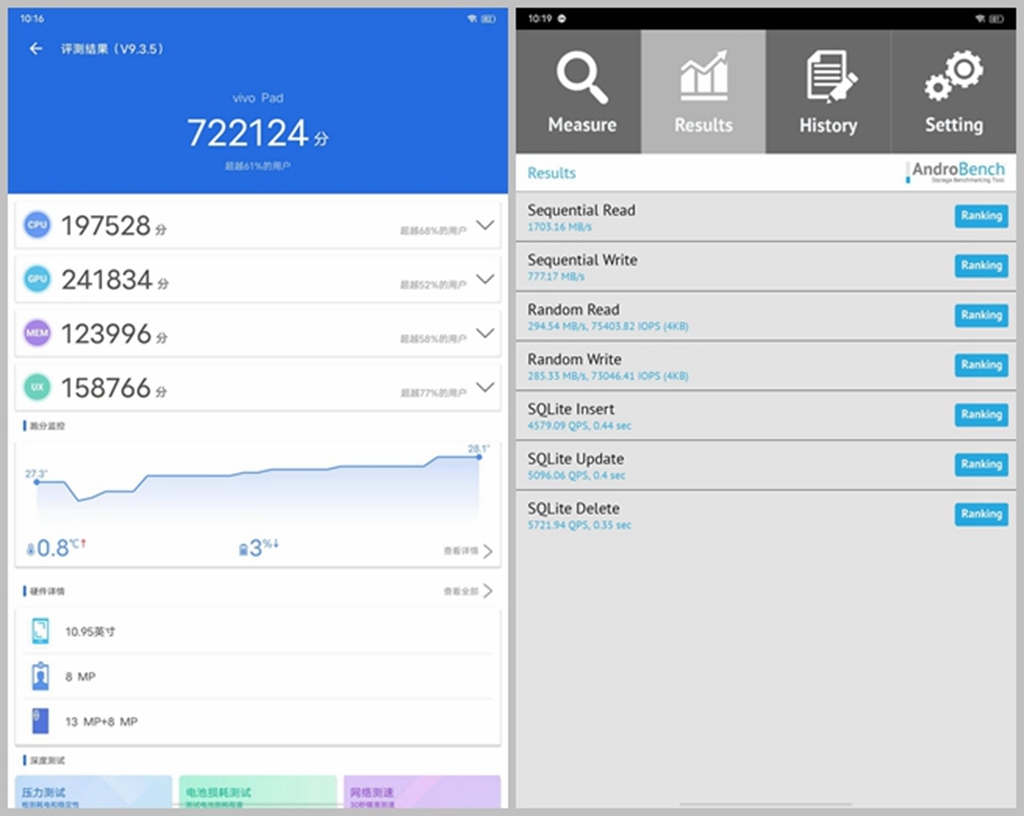1024x816 pixels.
Task: Tap the front camera icon beside 8 MP
Action: 40,676
